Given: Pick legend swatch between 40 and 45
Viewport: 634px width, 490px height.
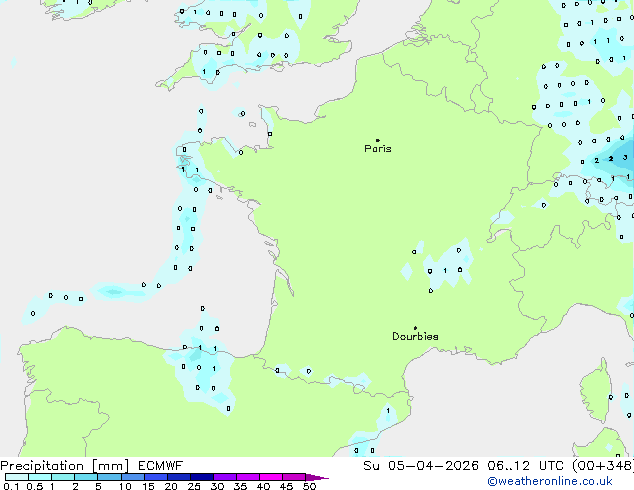Looking at the screenshot, I should coord(271,477).
